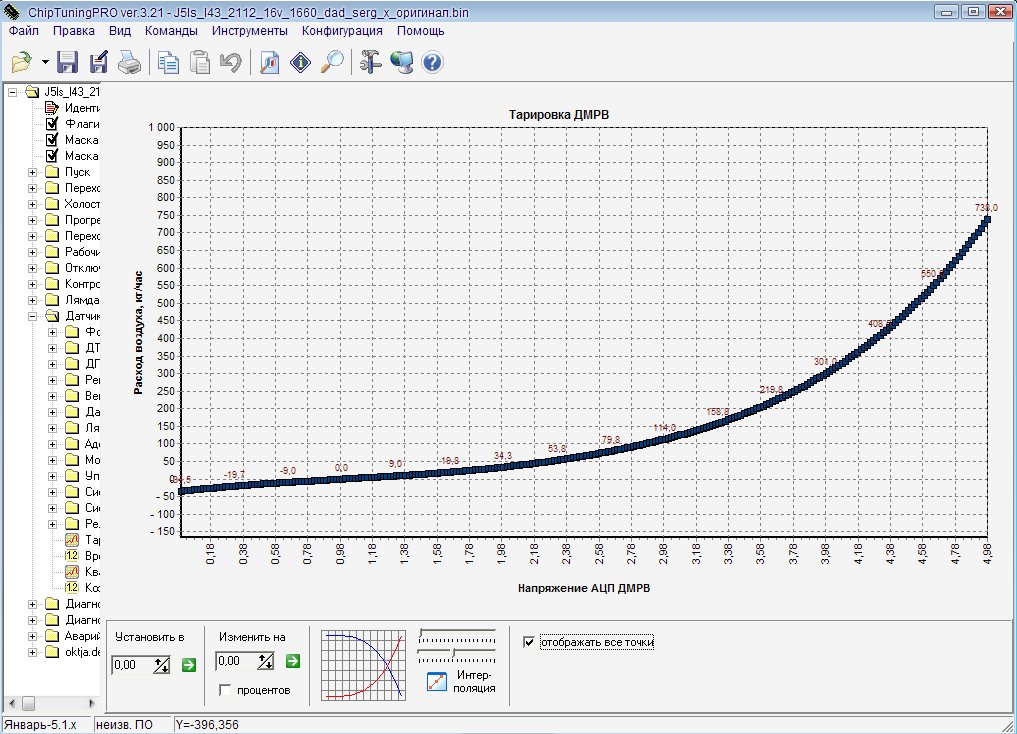Viewport: 1017px width, 734px height.
Task: Expand the 'Пуск' folder in the tree
Action: [32, 172]
